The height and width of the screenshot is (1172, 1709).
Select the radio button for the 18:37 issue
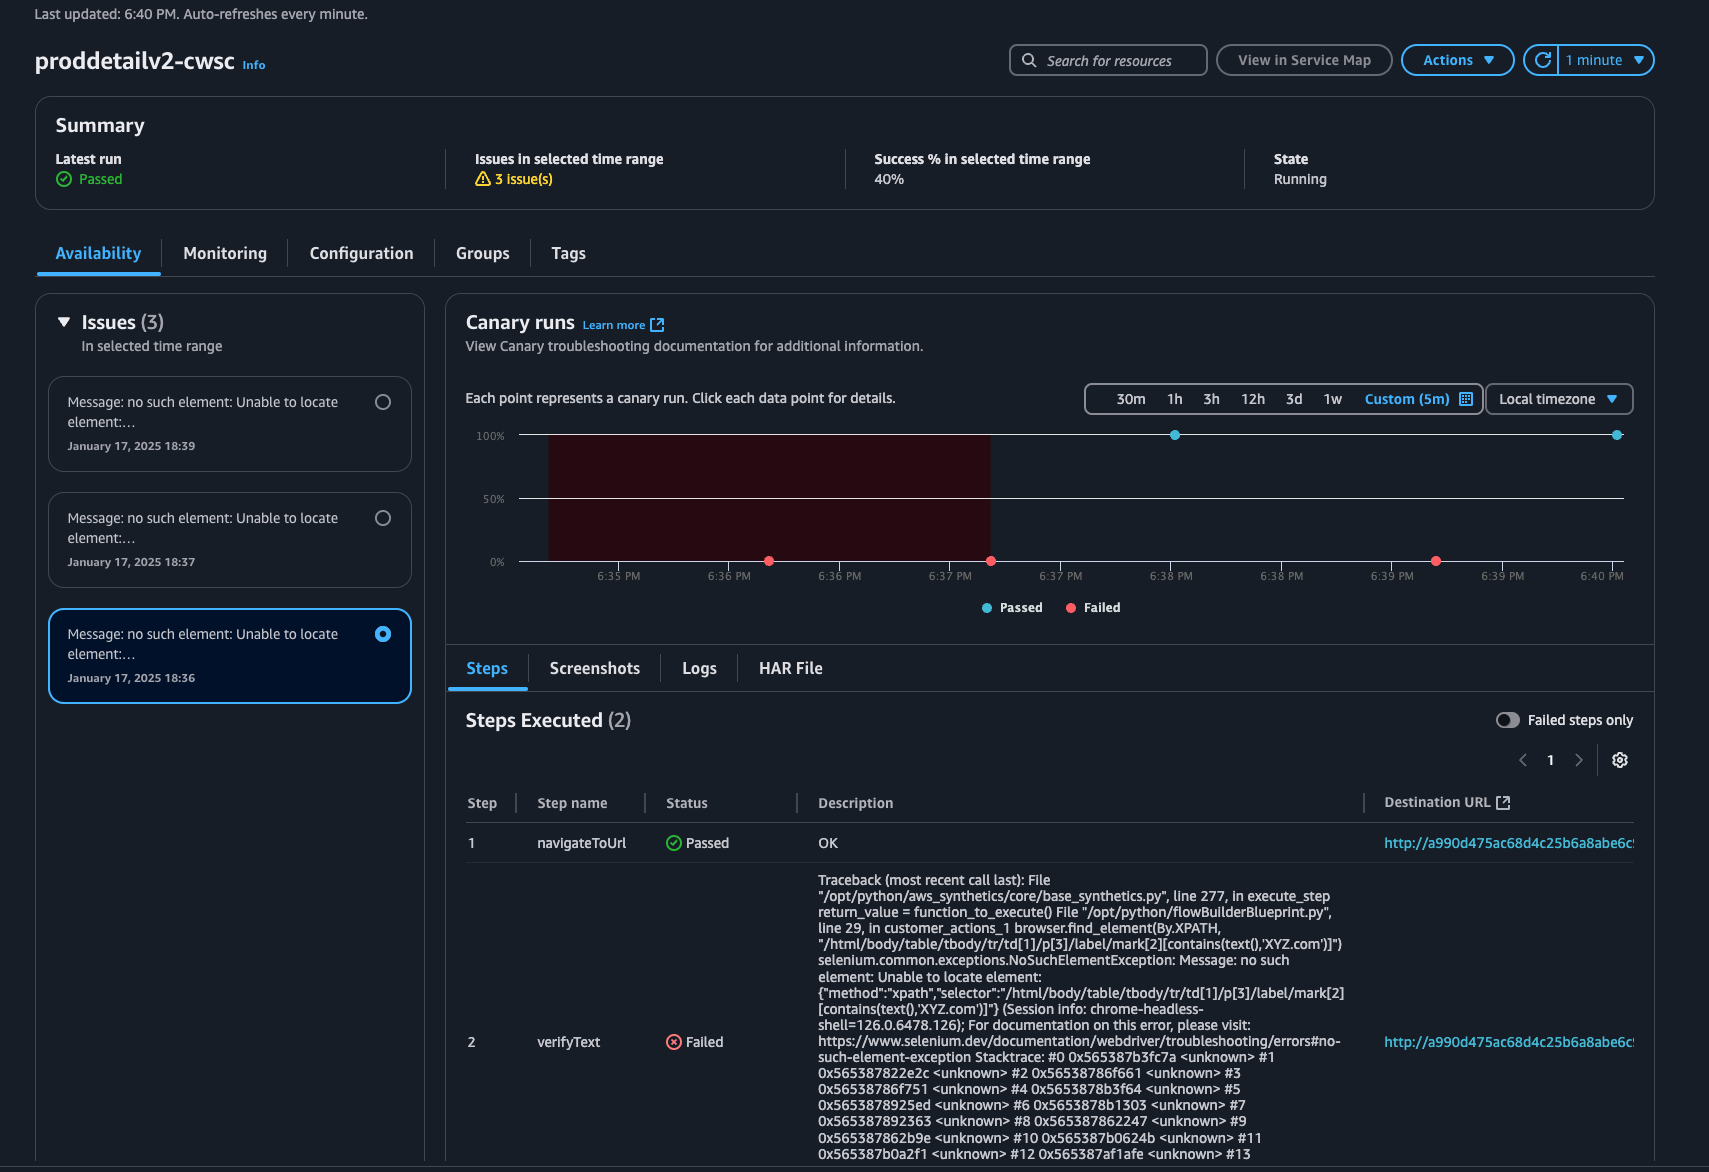[x=383, y=518]
